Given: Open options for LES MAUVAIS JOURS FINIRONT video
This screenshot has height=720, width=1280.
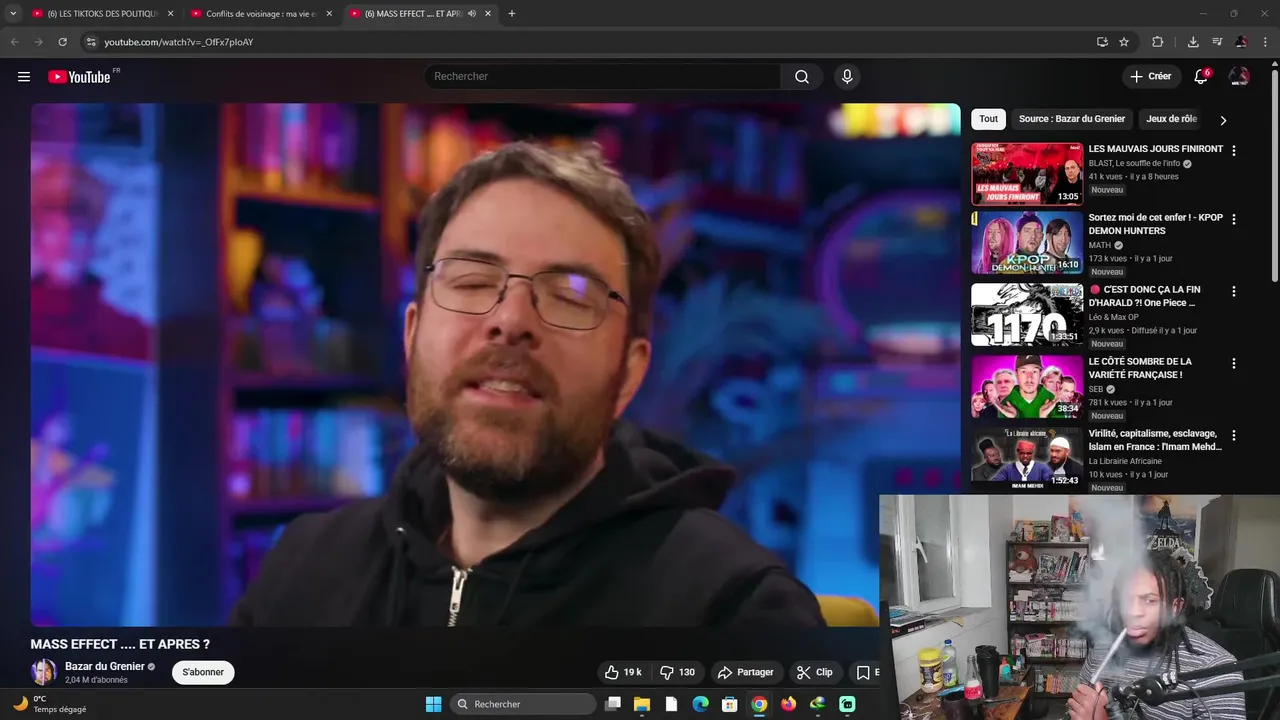Looking at the screenshot, I should pos(1233,151).
